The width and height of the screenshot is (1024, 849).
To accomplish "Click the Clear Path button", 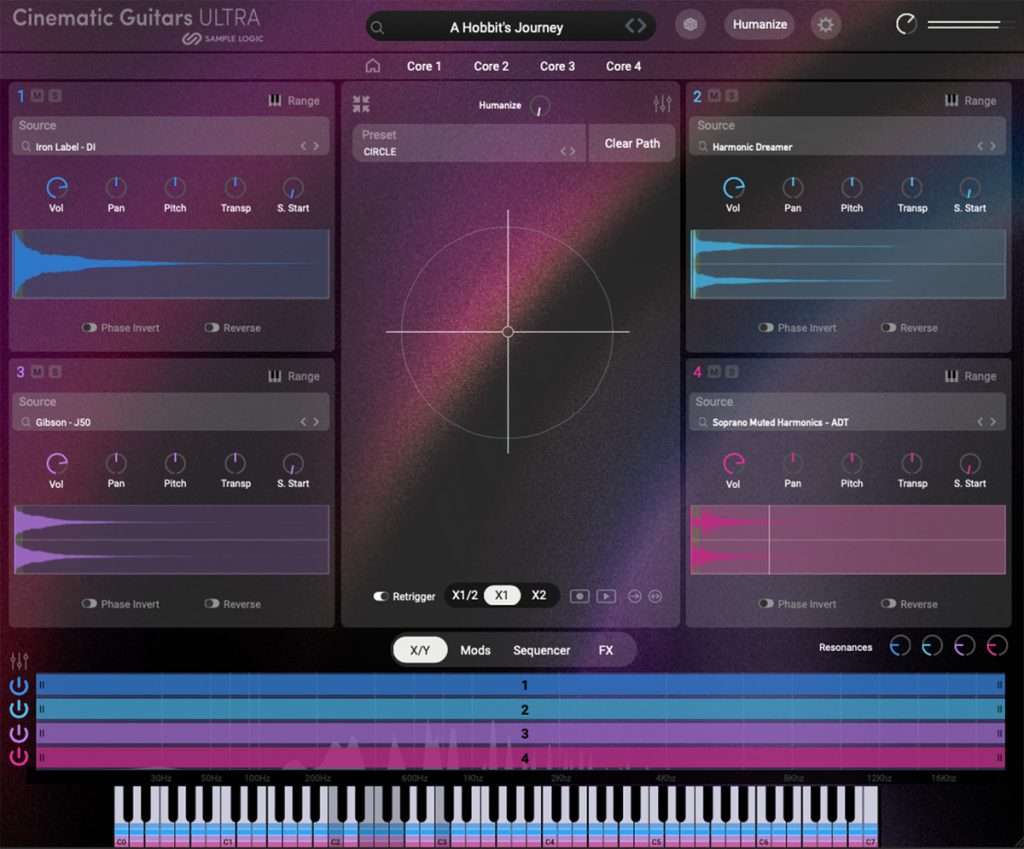I will pyautogui.click(x=632, y=143).
